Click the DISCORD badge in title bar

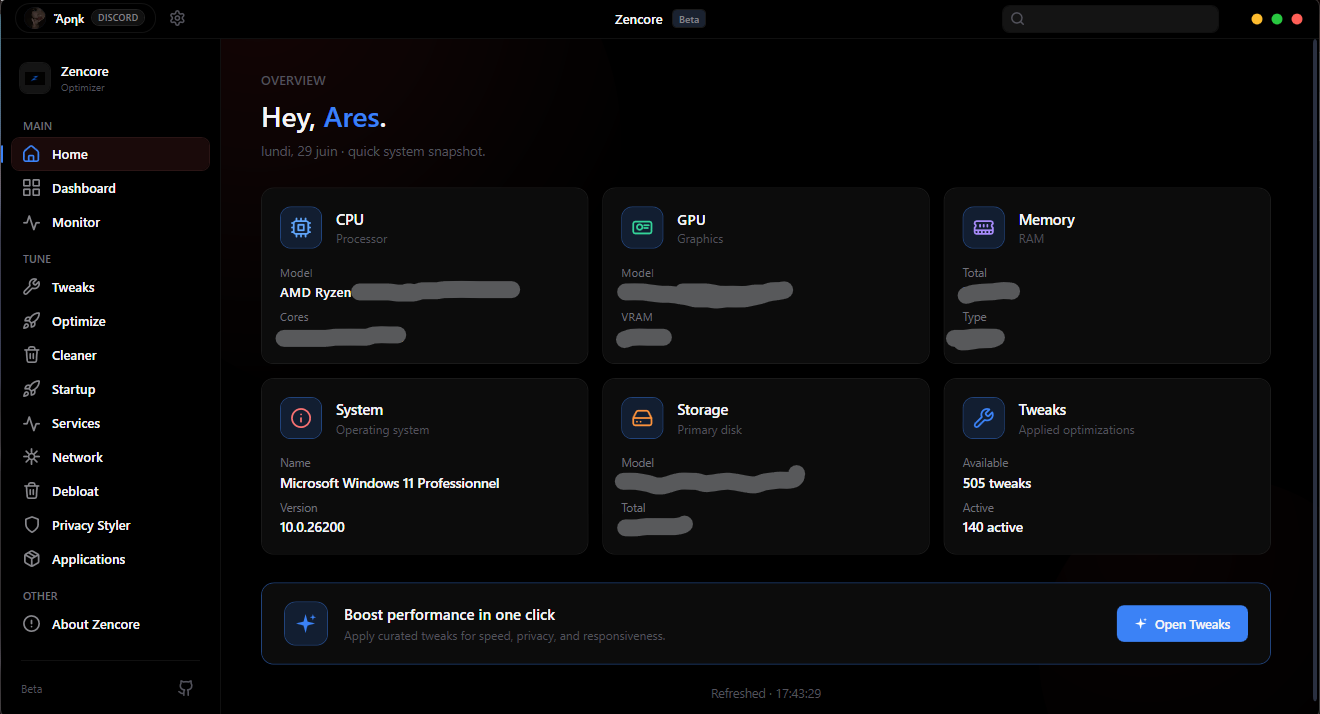[x=118, y=18]
